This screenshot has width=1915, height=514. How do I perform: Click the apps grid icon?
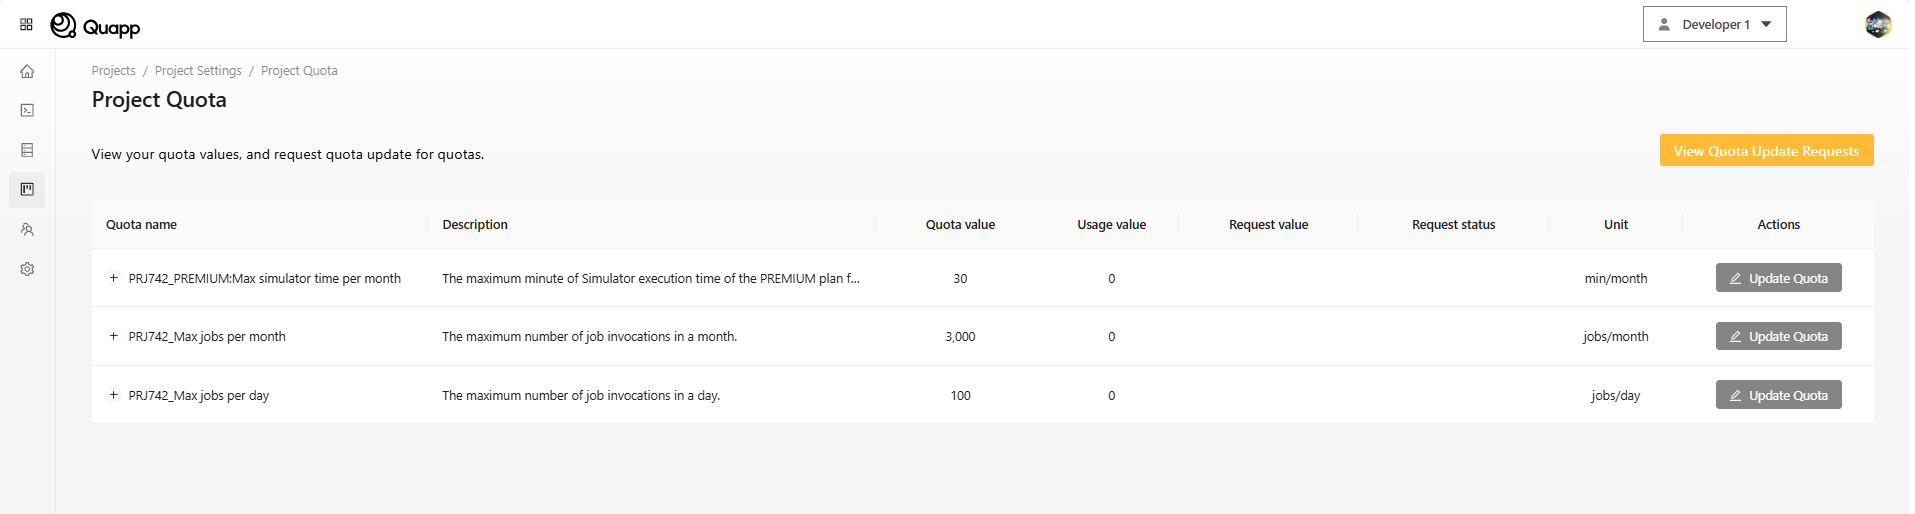[26, 24]
